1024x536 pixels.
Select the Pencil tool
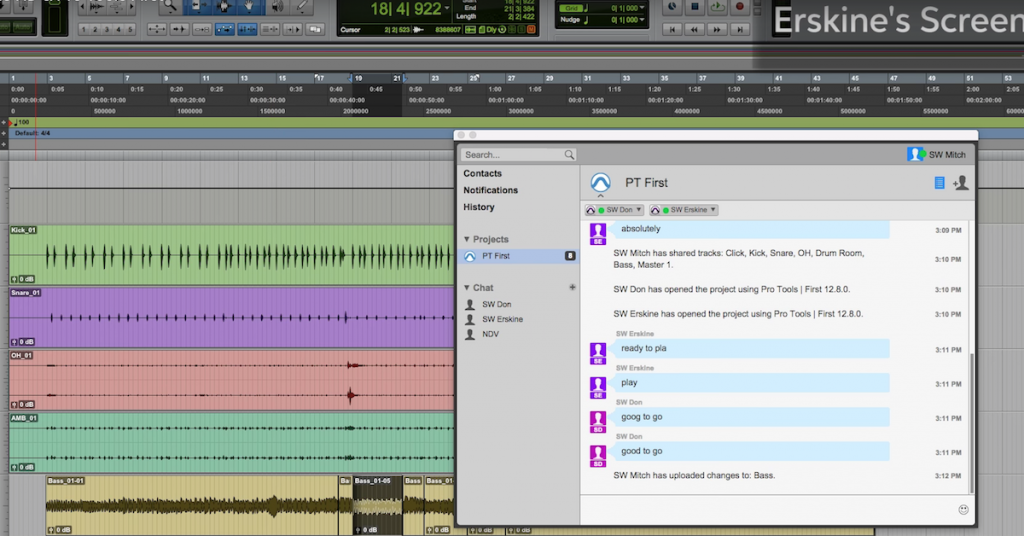click(x=302, y=7)
